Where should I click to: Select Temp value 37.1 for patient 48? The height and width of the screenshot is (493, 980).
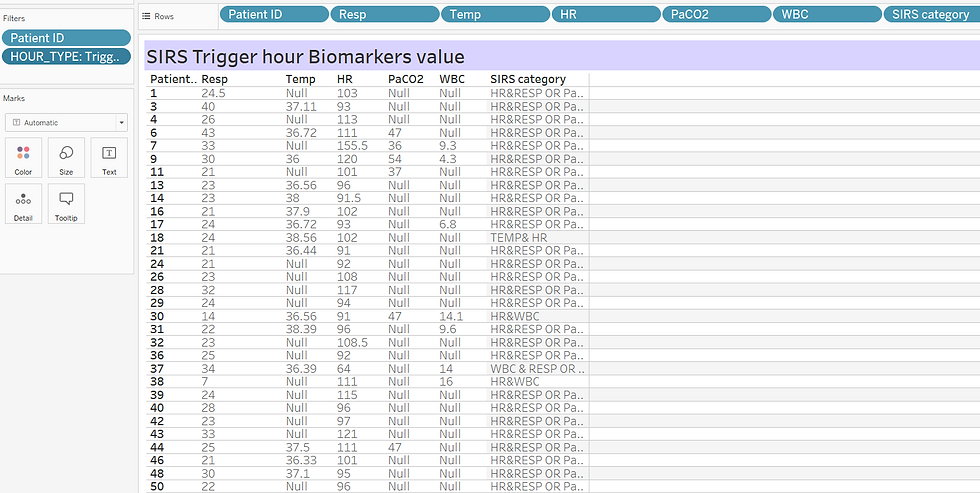(298, 474)
